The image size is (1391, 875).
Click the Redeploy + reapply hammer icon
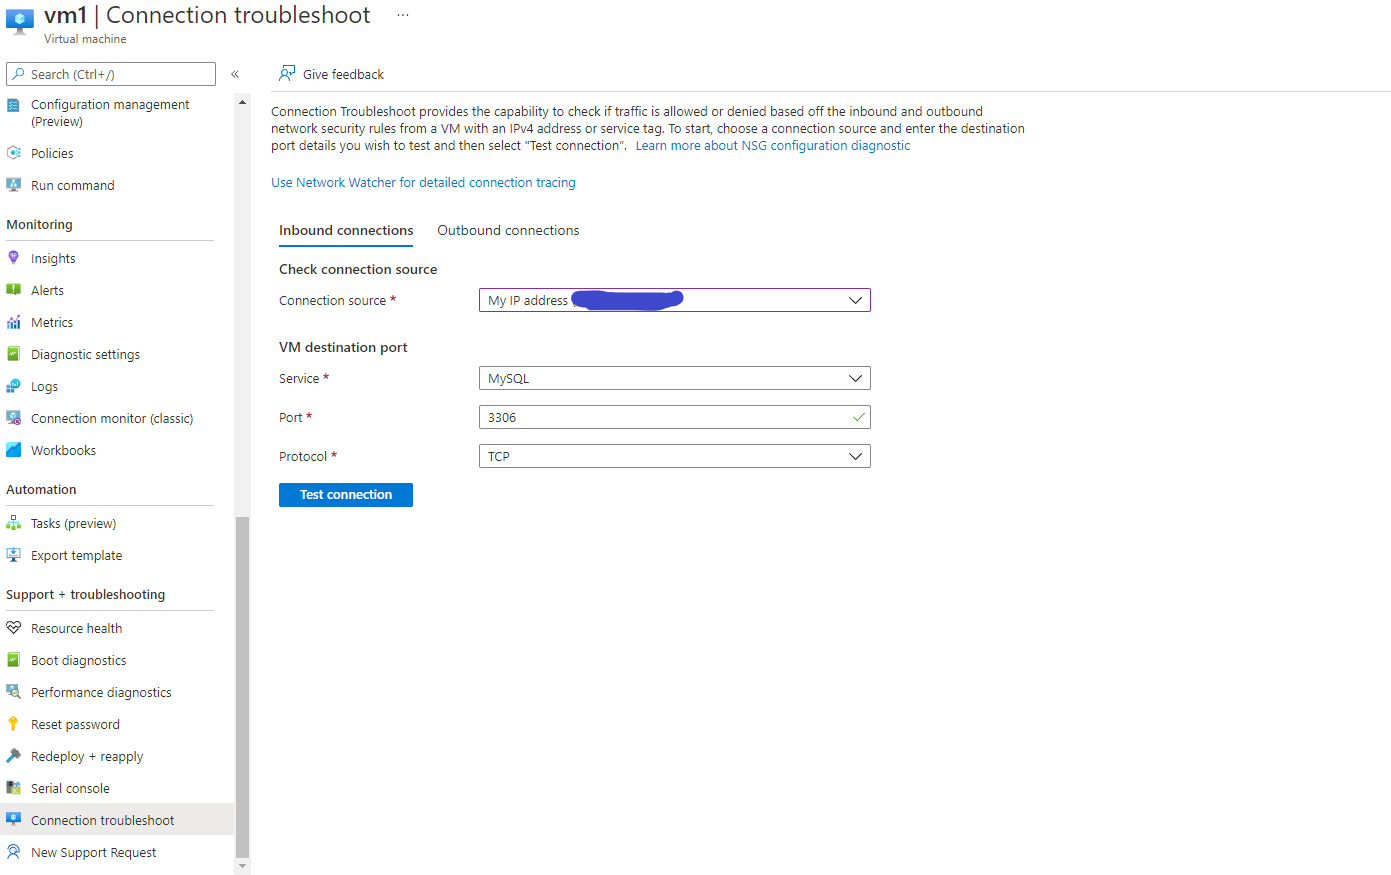tap(14, 756)
